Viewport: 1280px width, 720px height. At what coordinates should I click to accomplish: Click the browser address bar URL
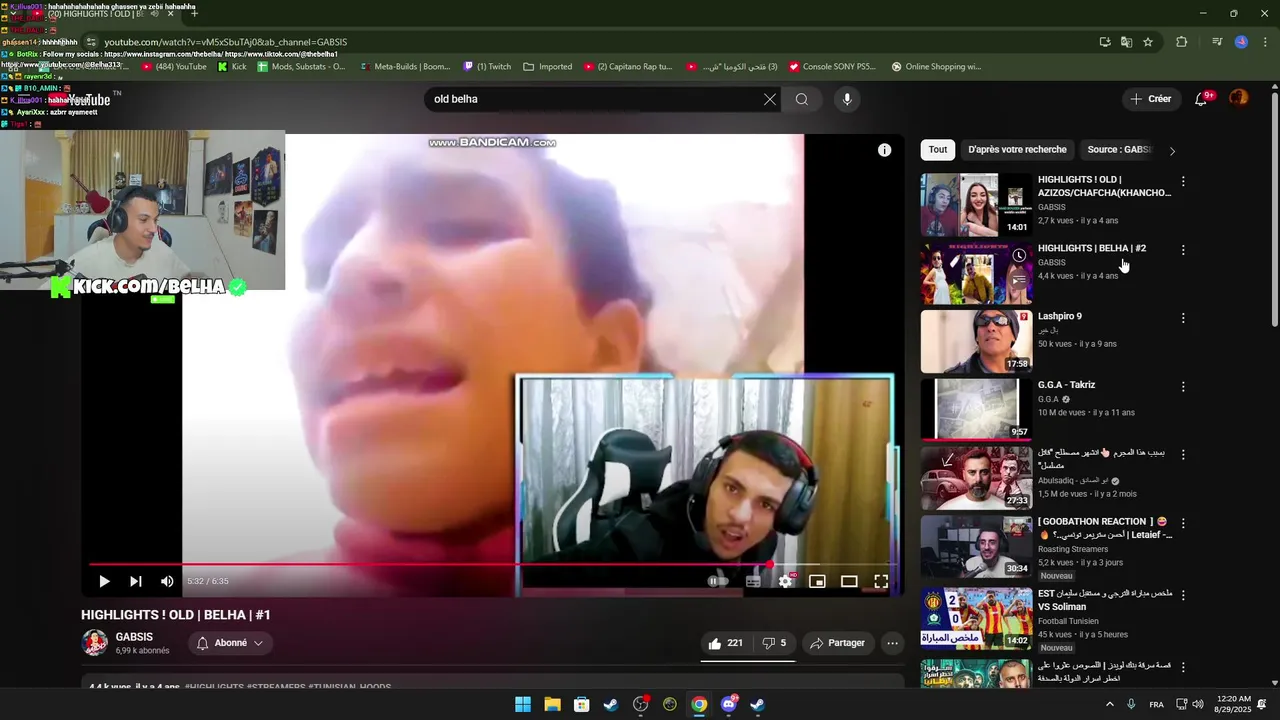(x=226, y=42)
